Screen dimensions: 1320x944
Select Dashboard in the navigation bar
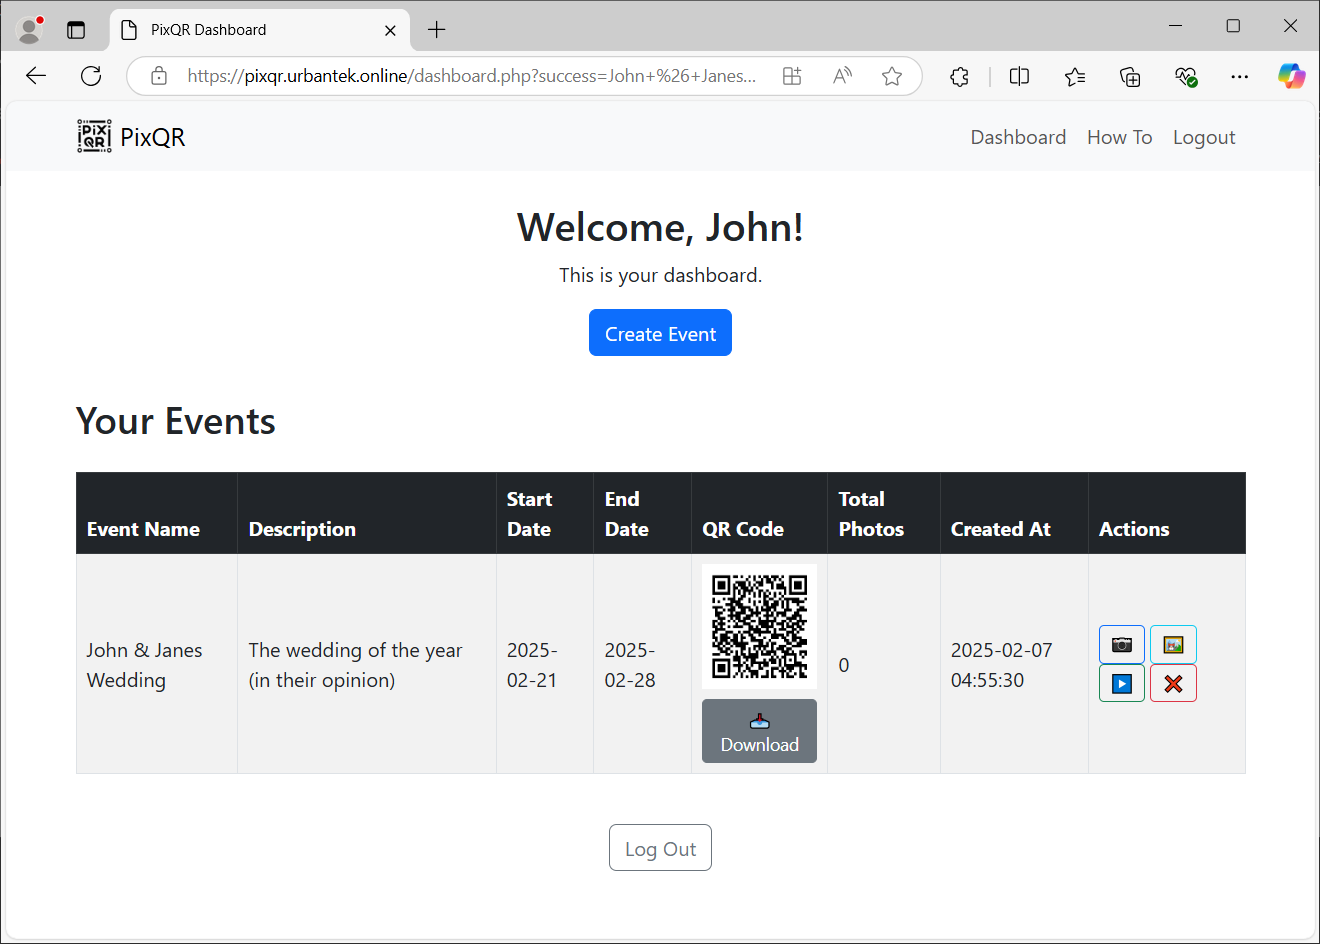tap(1018, 137)
